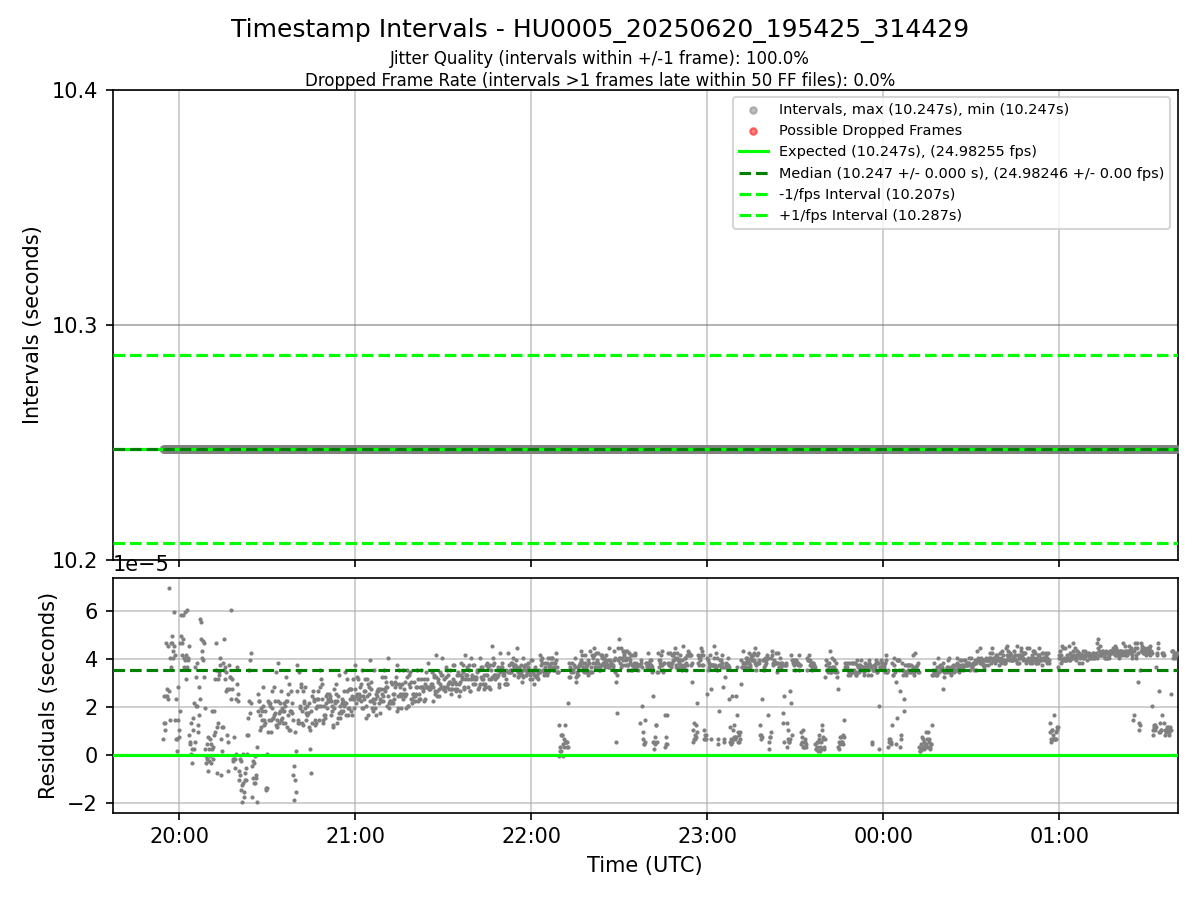Click the upper dashed +1/fps line in interval plot
The image size is (1200, 900).
645,355
